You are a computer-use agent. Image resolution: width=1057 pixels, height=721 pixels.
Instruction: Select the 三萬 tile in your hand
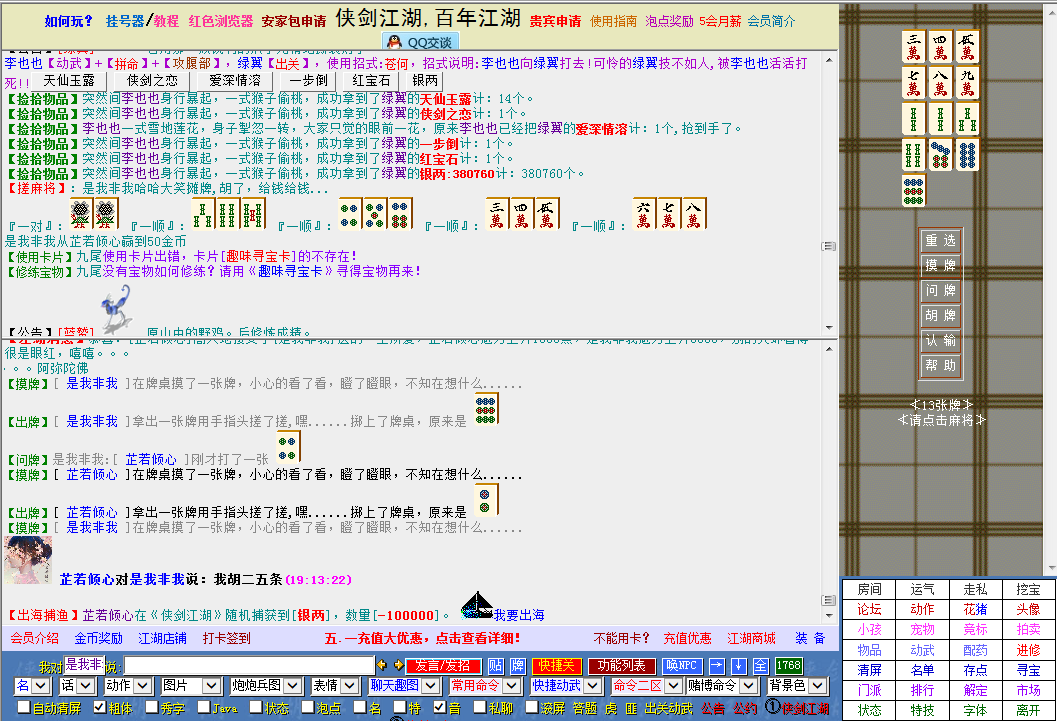913,46
